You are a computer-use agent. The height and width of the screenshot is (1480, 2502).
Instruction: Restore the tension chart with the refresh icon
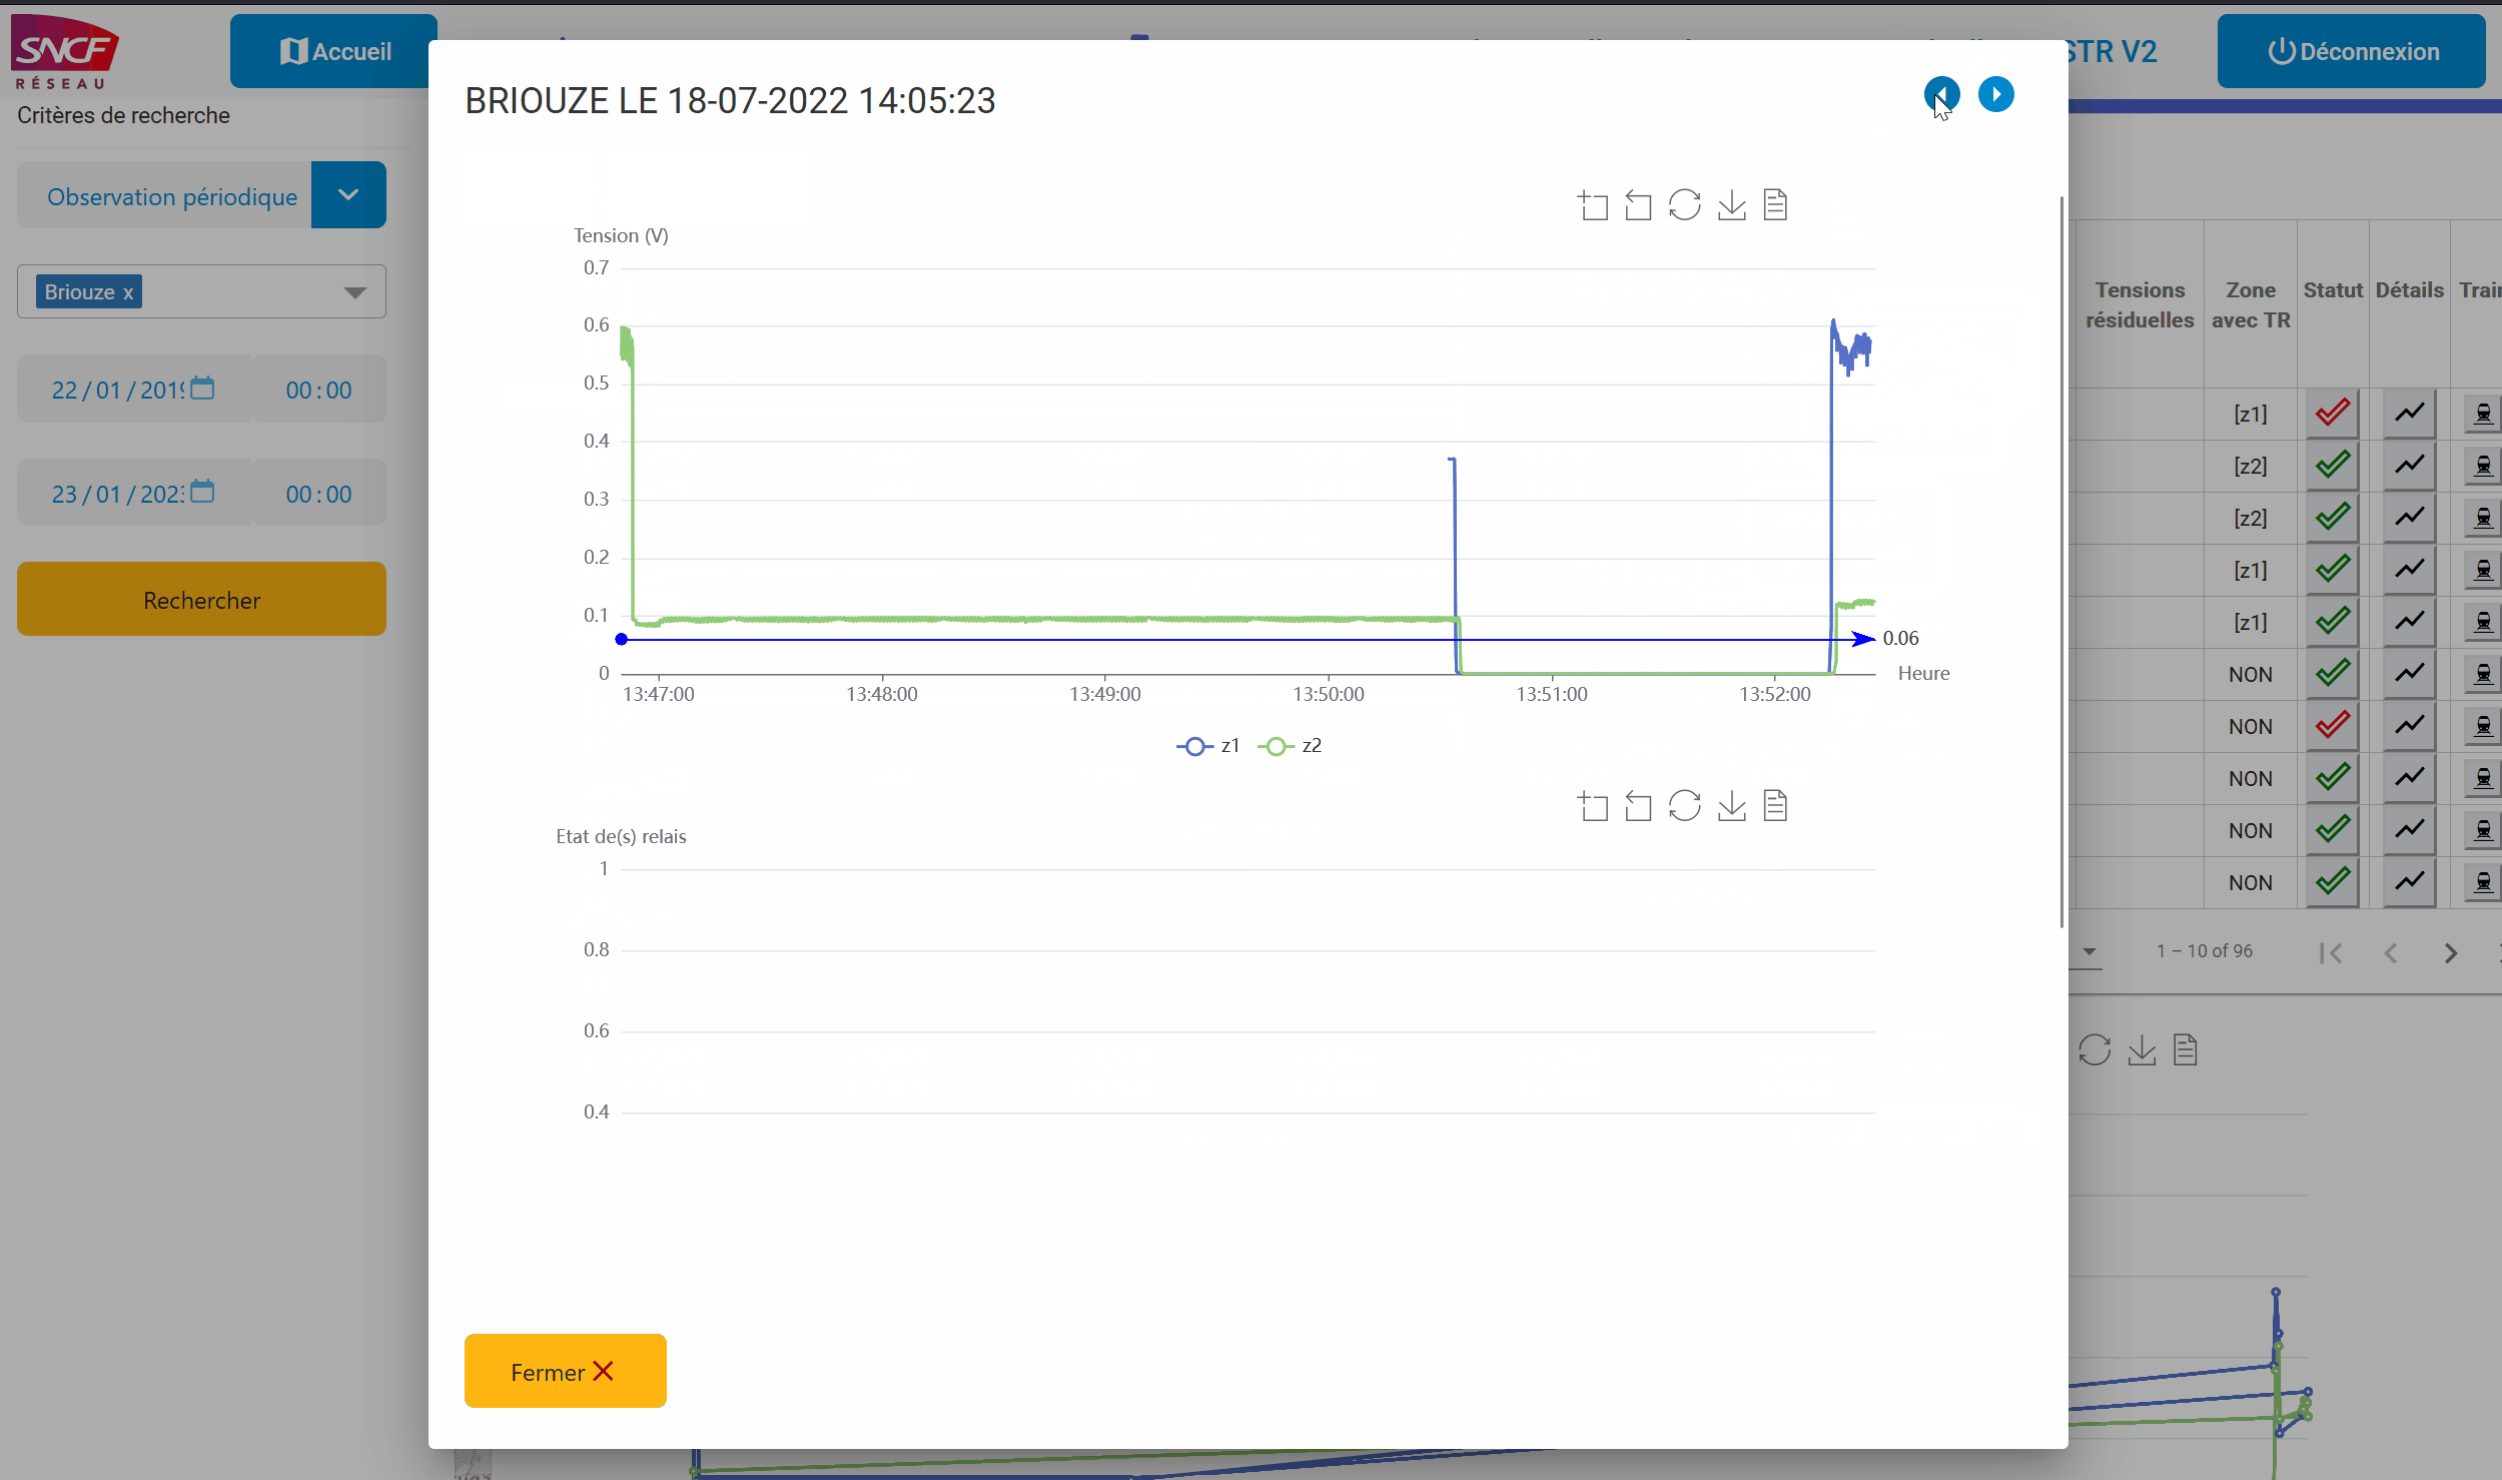1684,206
